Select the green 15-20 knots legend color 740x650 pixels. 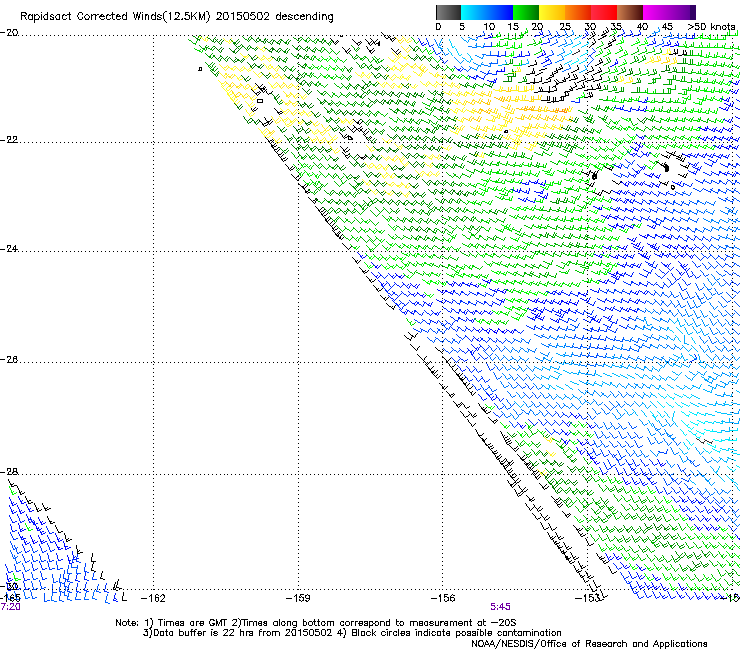pos(526,12)
